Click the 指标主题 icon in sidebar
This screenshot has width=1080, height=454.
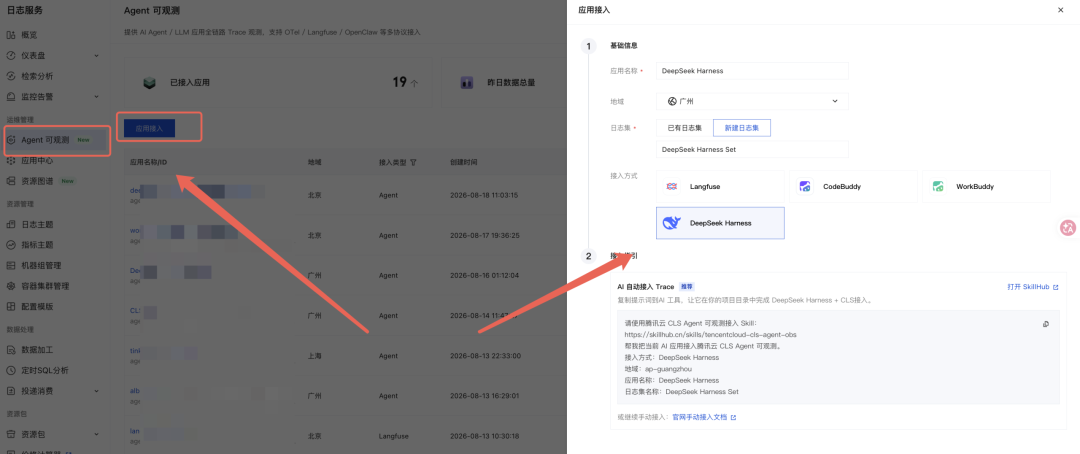(x=11, y=245)
